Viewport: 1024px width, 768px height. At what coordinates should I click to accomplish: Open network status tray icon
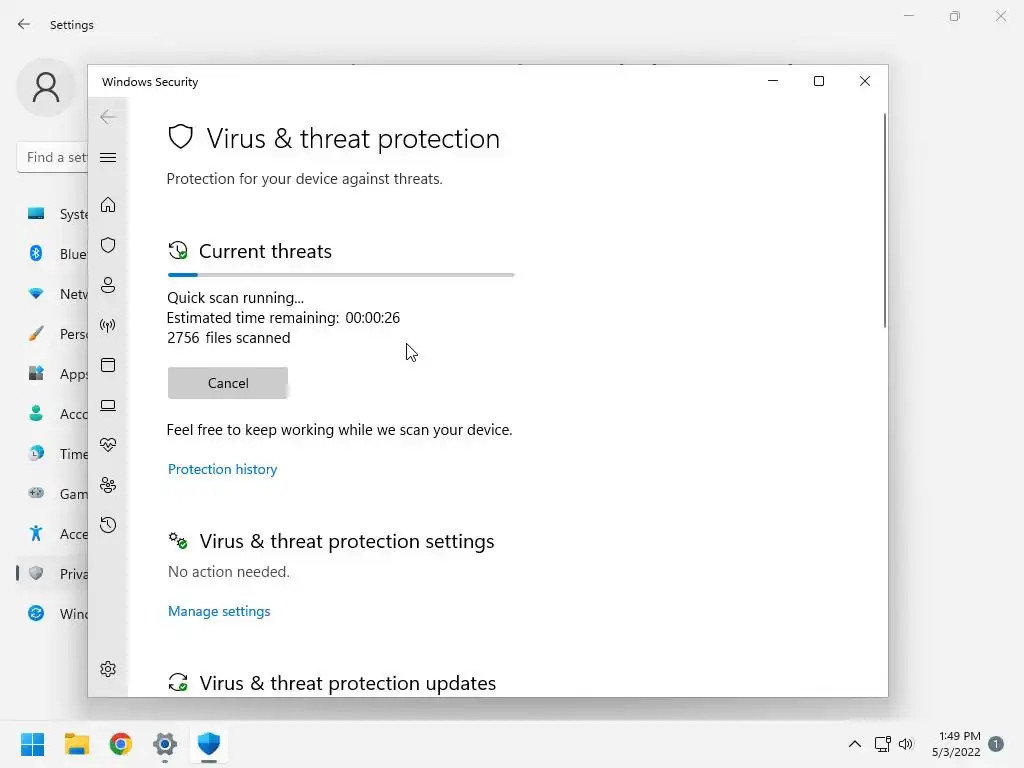pos(882,744)
